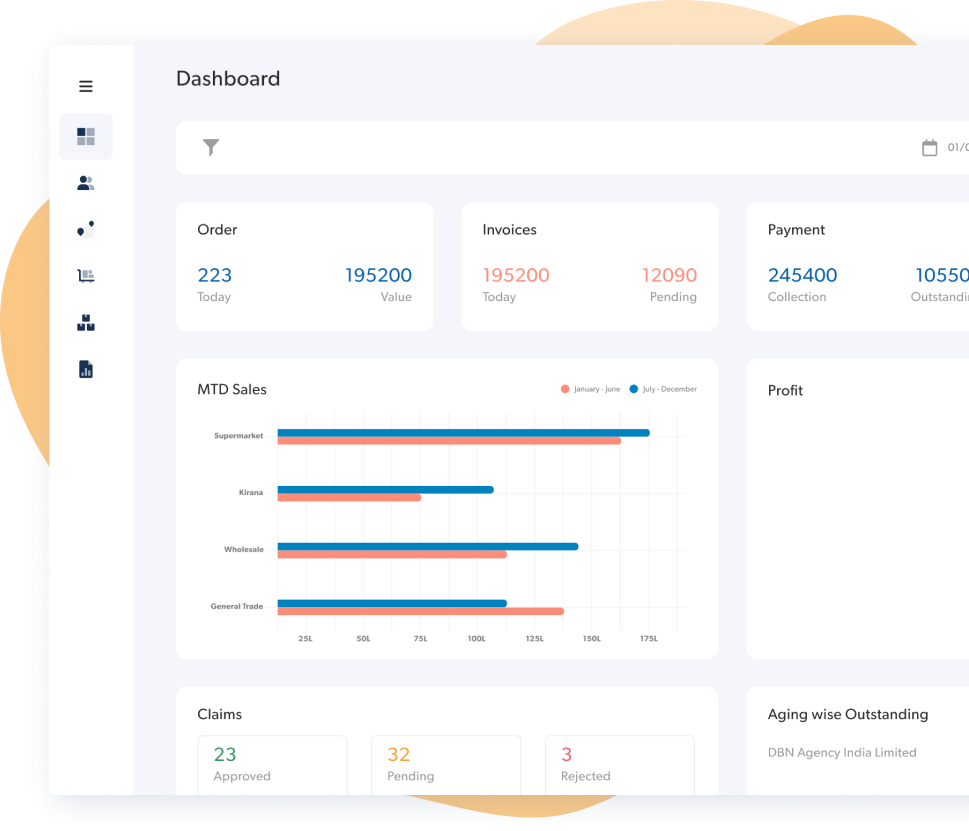This screenshot has height=831, width=969.
Task: Click the Kirana axis label
Action: point(251,492)
